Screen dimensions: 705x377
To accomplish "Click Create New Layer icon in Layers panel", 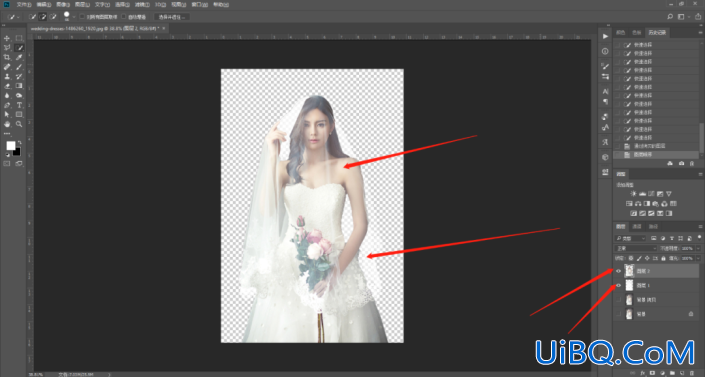I will (x=683, y=373).
